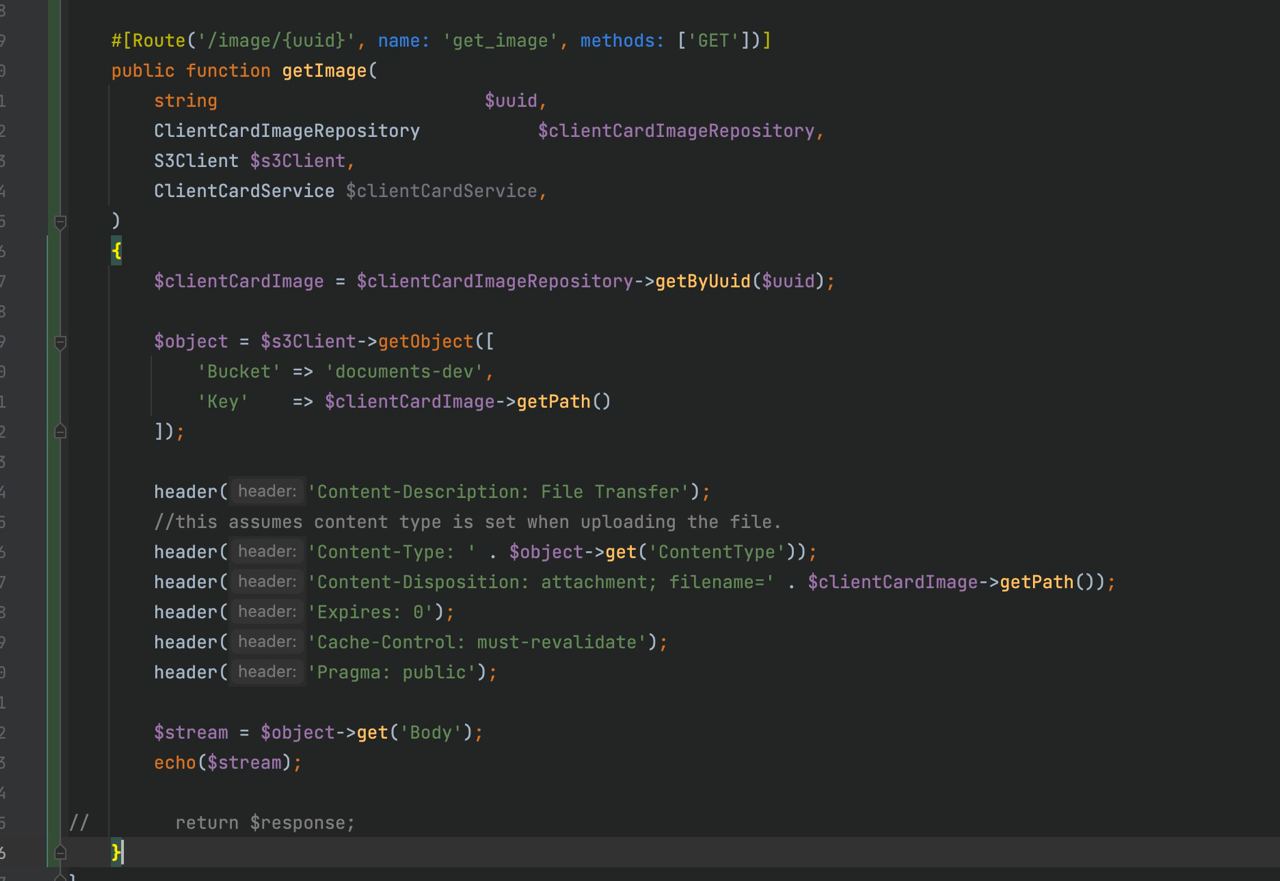The height and width of the screenshot is (881, 1280).
Task: Click the 'Expires: 0' header string
Action: tap(371, 612)
